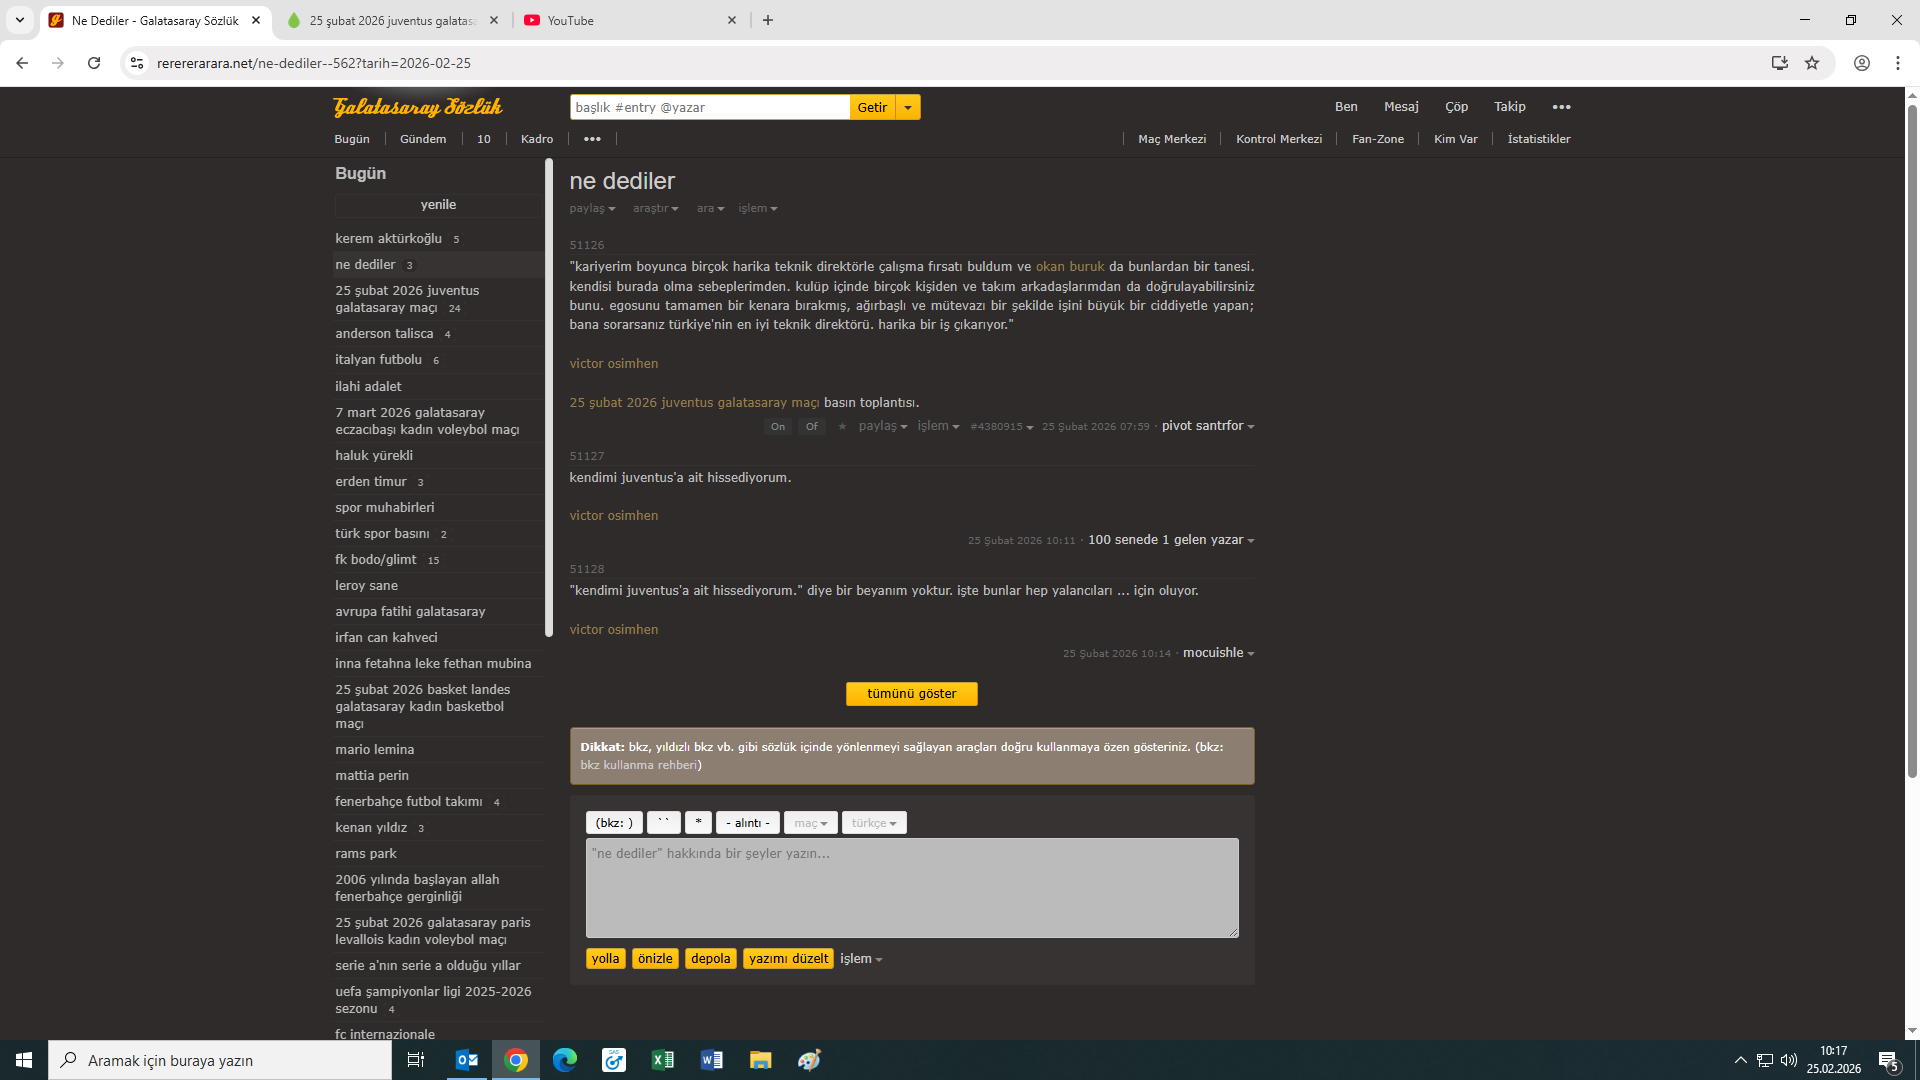
Task: Toggle the On vote button on the first entry
Action: (778, 426)
